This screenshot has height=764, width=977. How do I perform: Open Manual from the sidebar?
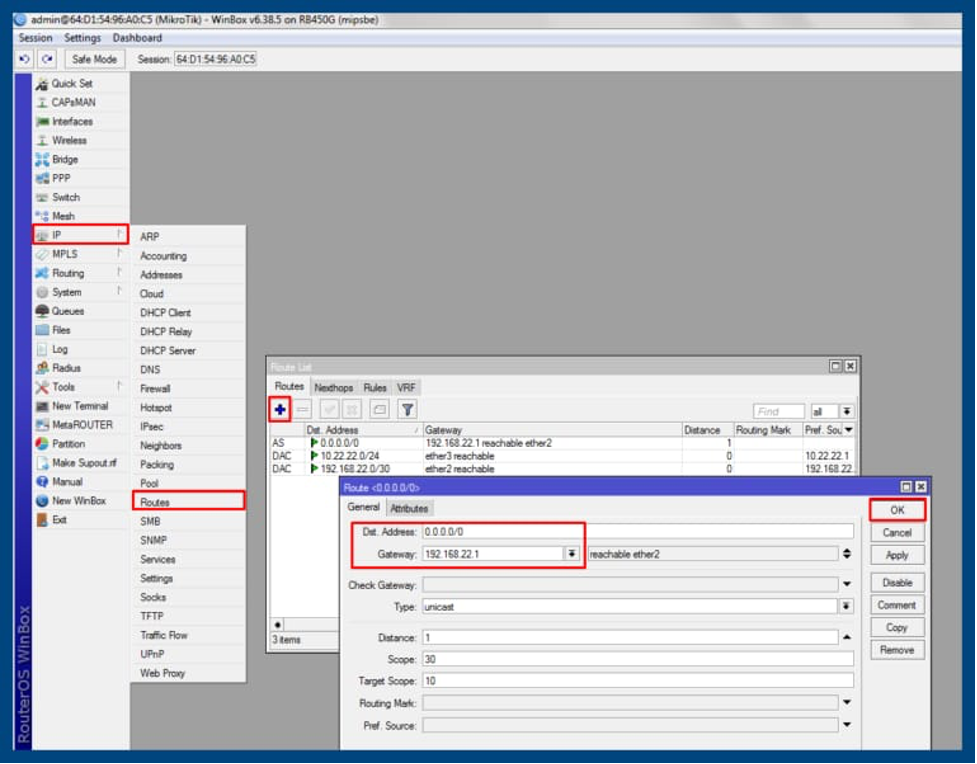click(80, 482)
